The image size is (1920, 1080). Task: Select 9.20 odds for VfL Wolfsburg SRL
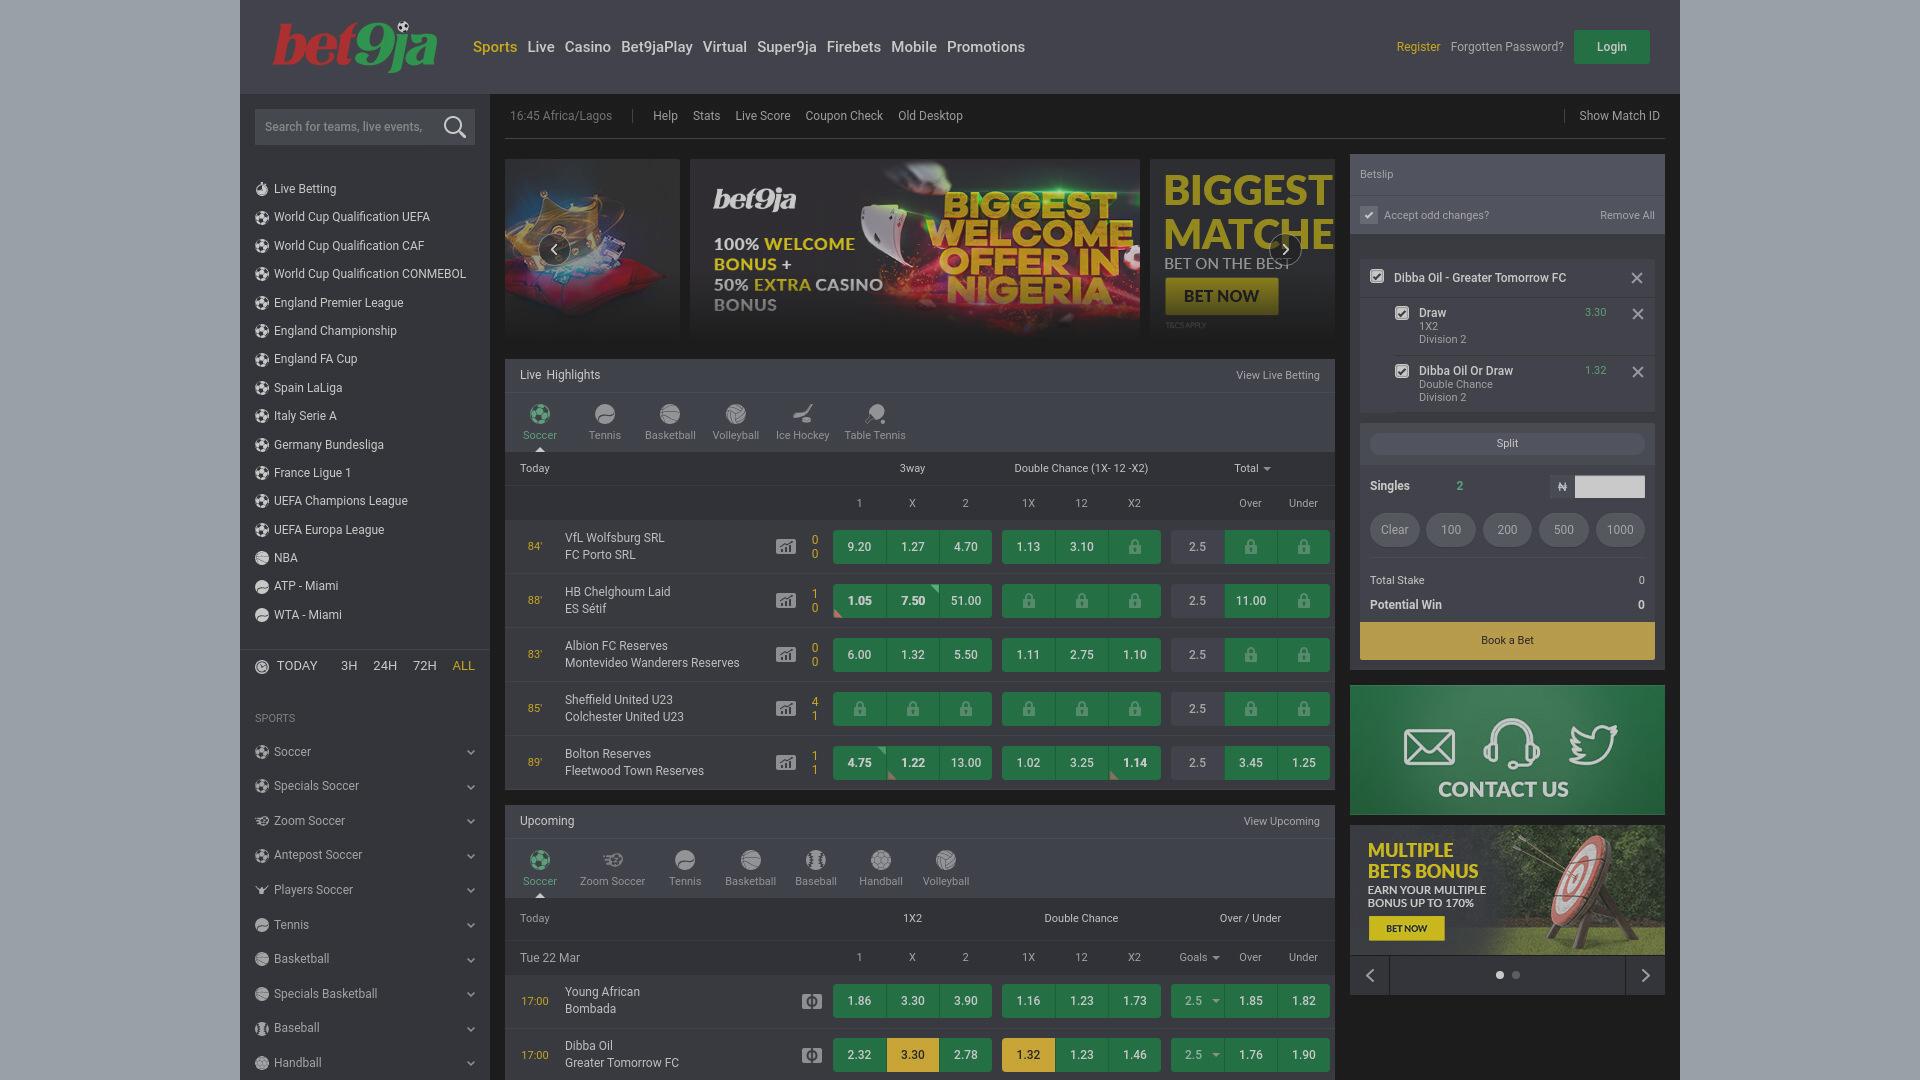click(859, 547)
